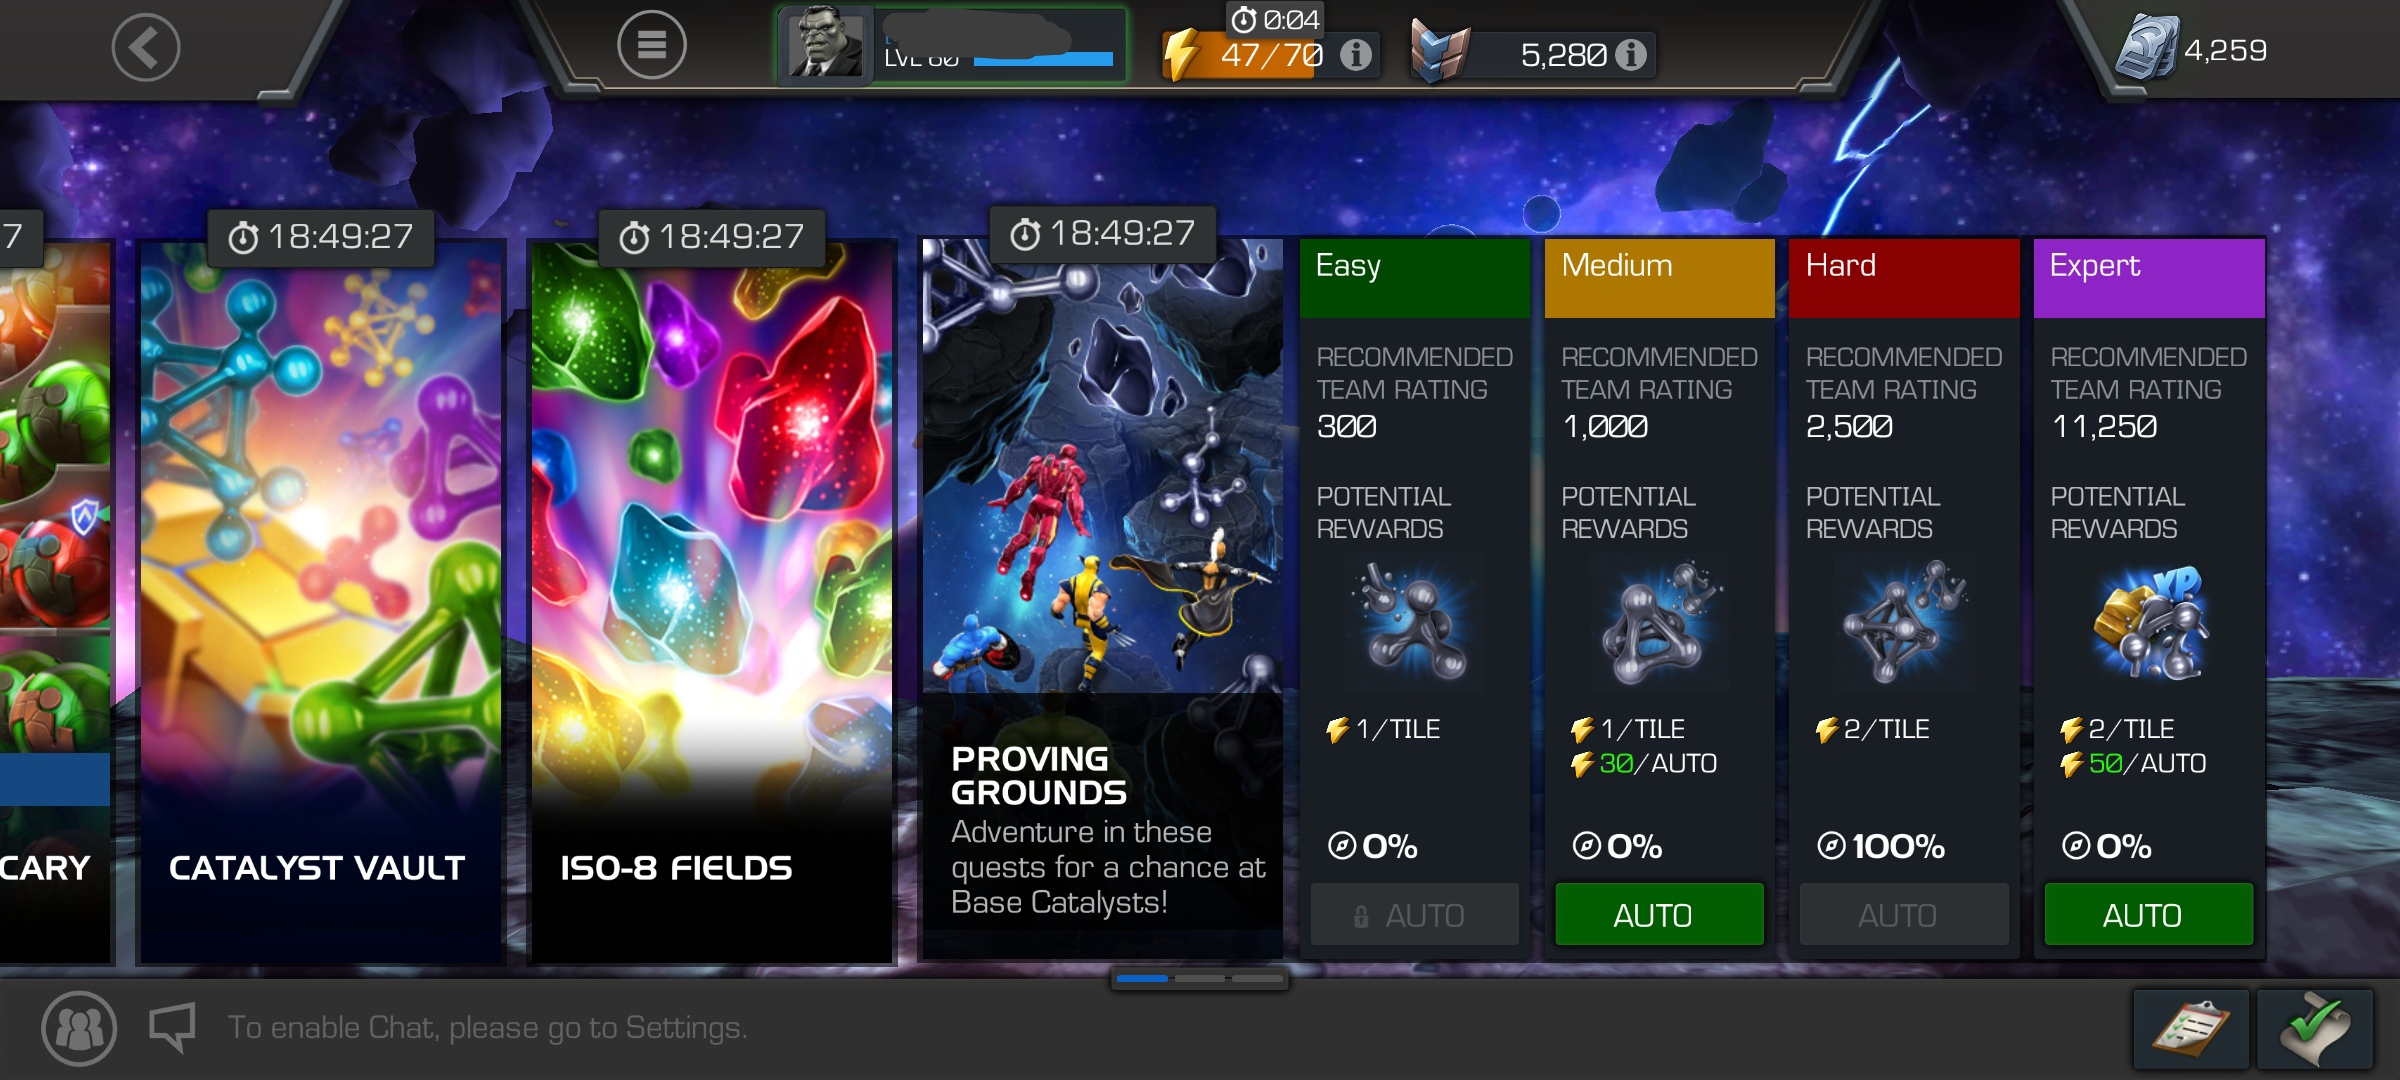Select the Hard difficulty header
The image size is (2400, 1080).
(x=1904, y=278)
